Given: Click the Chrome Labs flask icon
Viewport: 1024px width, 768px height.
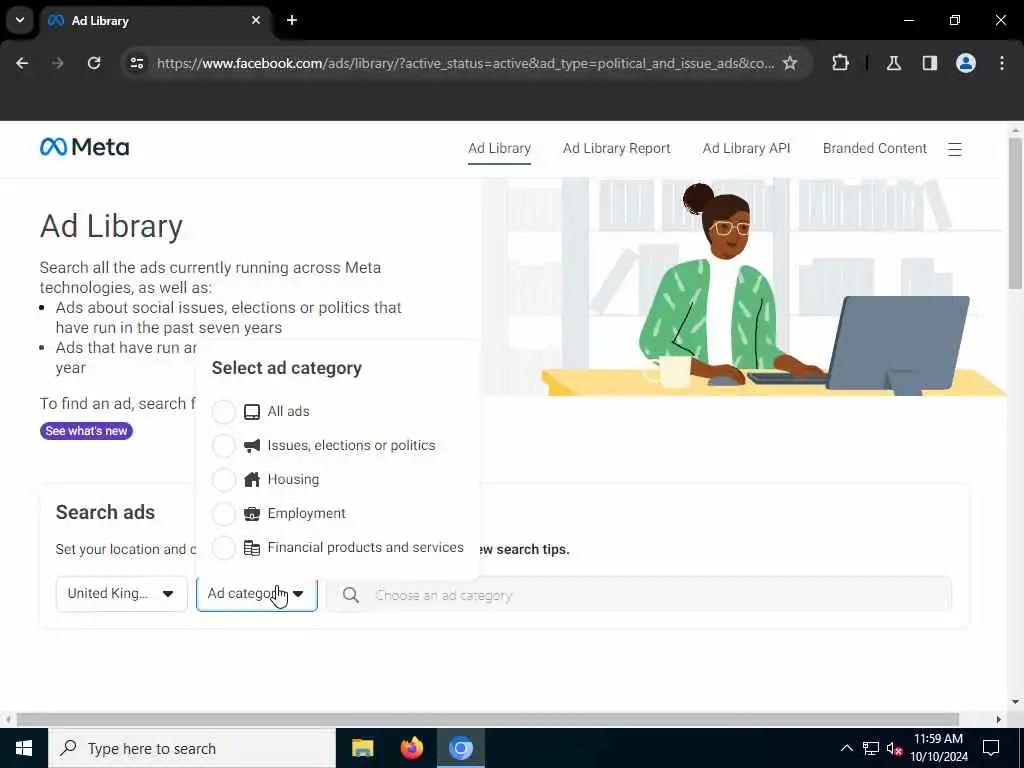Looking at the screenshot, I should coord(893,63).
